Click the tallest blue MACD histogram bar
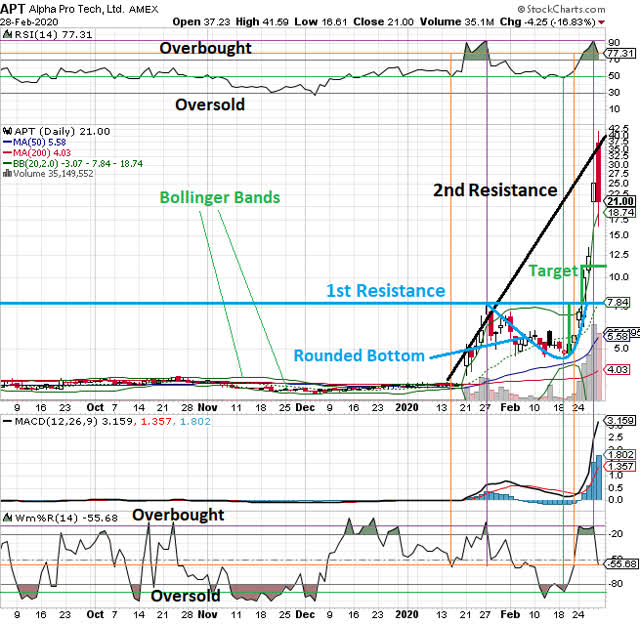This screenshot has width=640, height=624. click(599, 477)
